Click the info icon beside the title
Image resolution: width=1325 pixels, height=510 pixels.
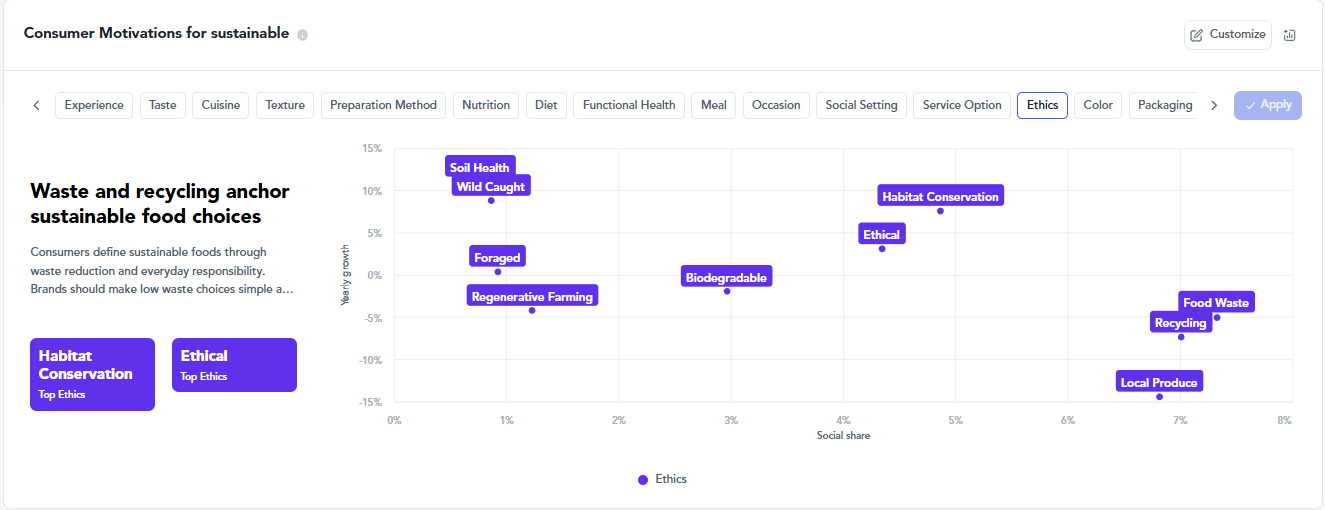coord(303,34)
